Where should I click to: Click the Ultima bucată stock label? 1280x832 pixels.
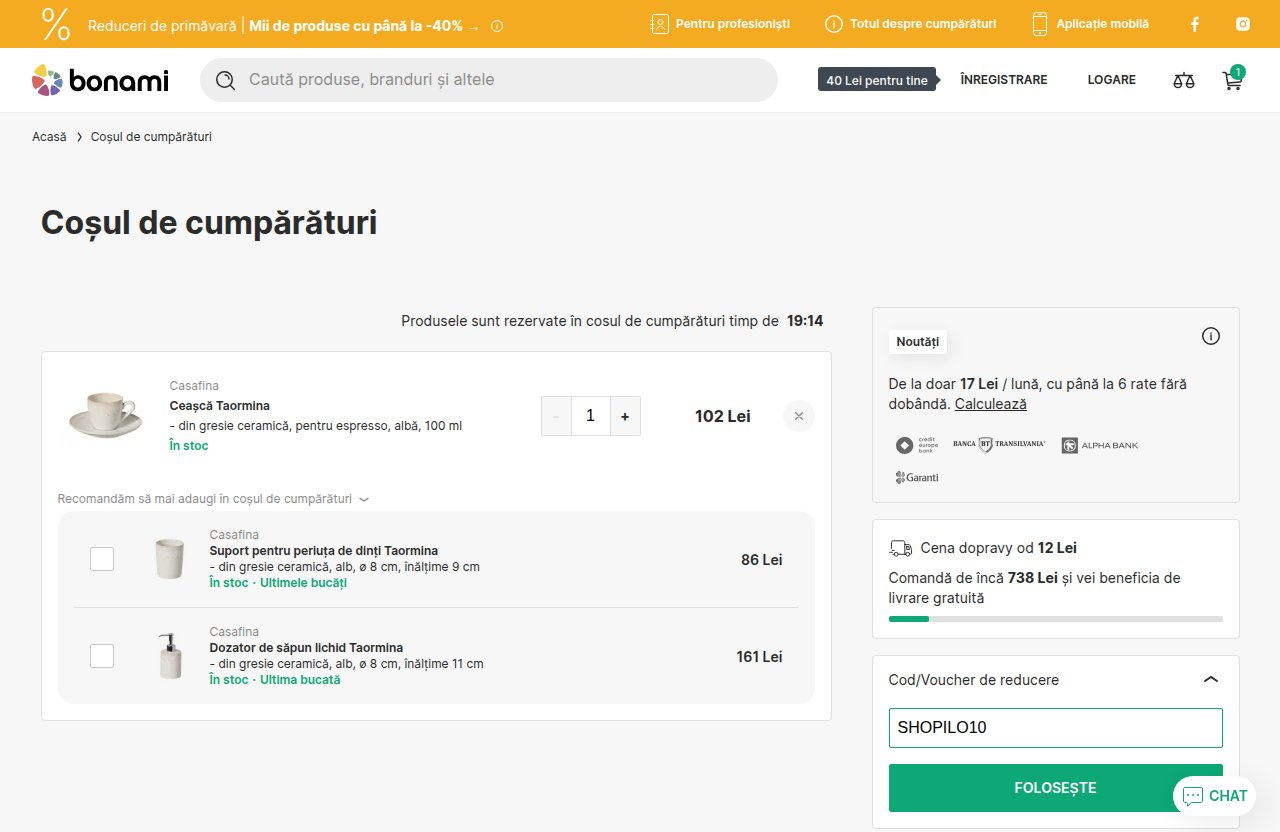(300, 680)
